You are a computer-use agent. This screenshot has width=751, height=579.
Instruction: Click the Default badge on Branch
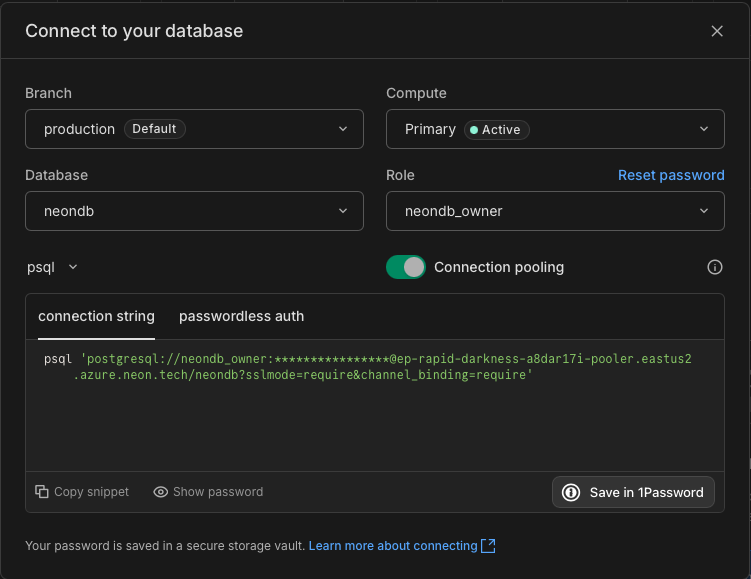(x=154, y=129)
